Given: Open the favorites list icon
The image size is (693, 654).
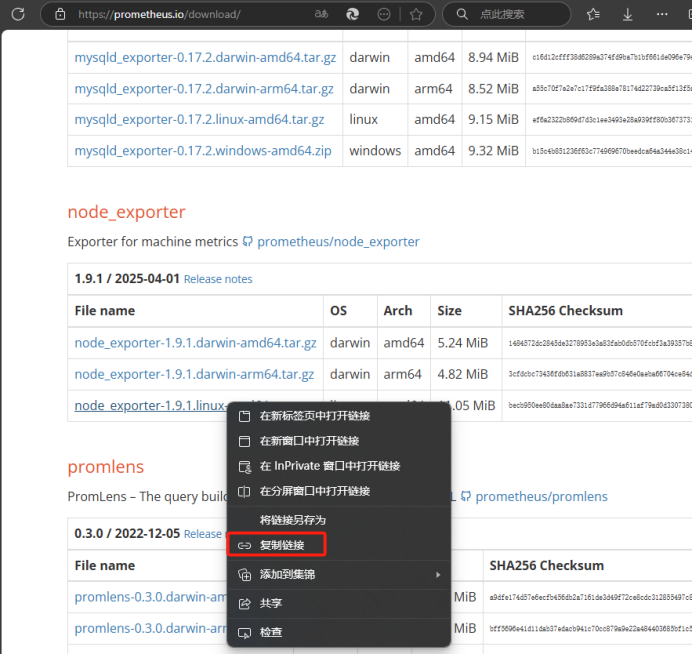Looking at the screenshot, I should click(593, 15).
